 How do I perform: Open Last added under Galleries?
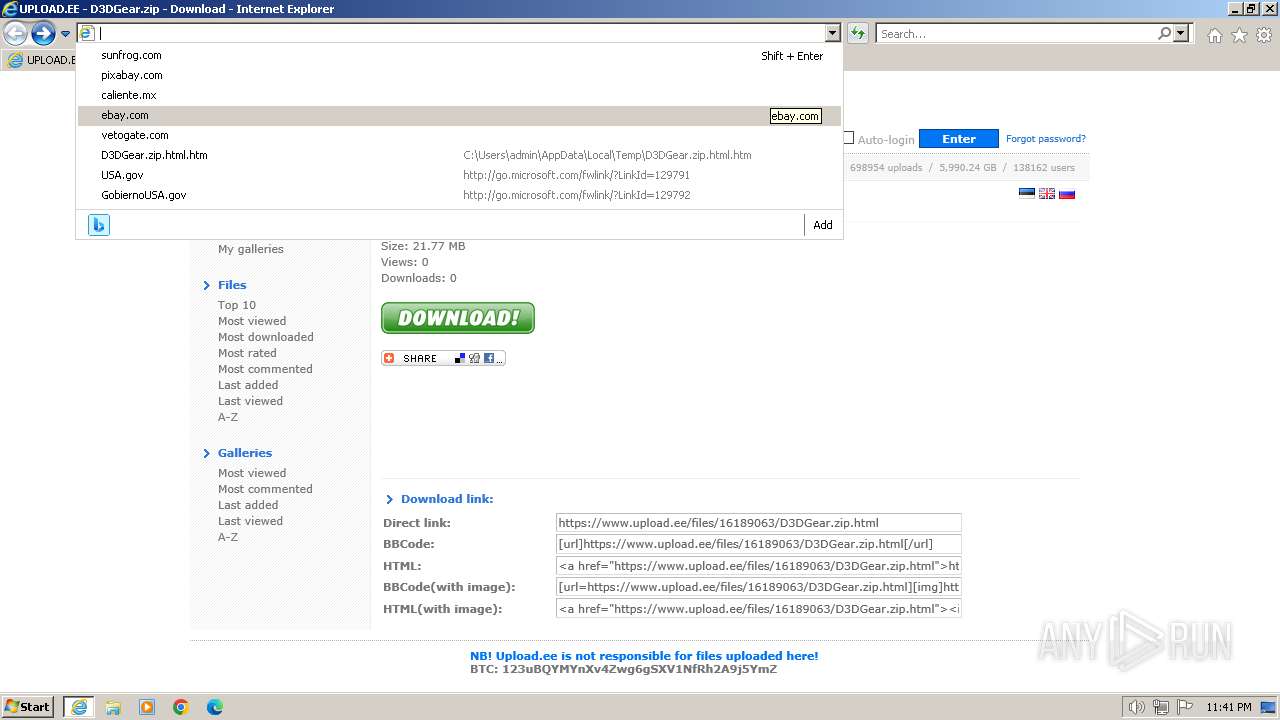(x=248, y=505)
